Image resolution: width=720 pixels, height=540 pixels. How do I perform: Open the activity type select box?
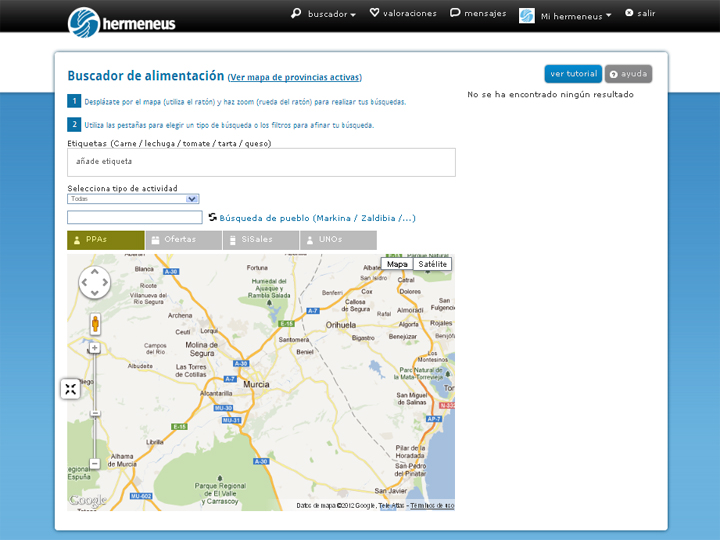click(x=133, y=199)
